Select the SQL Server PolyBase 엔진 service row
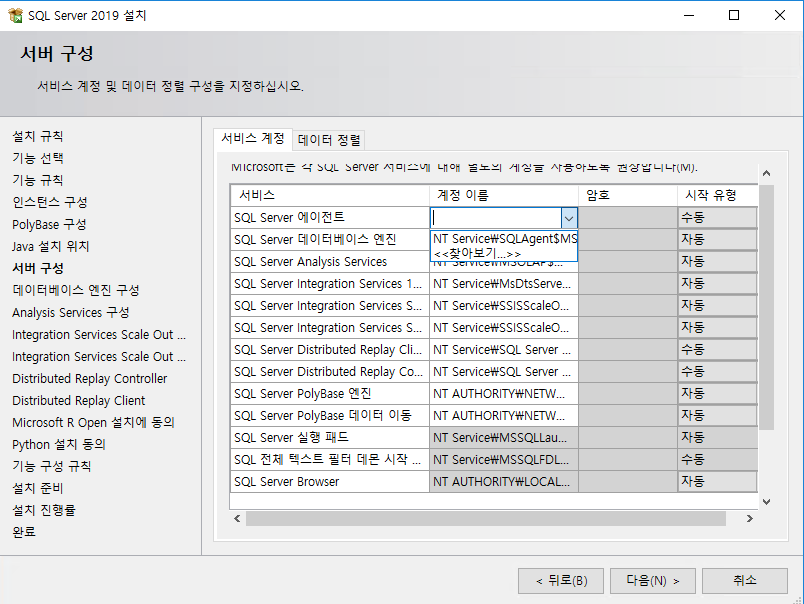 coord(330,394)
